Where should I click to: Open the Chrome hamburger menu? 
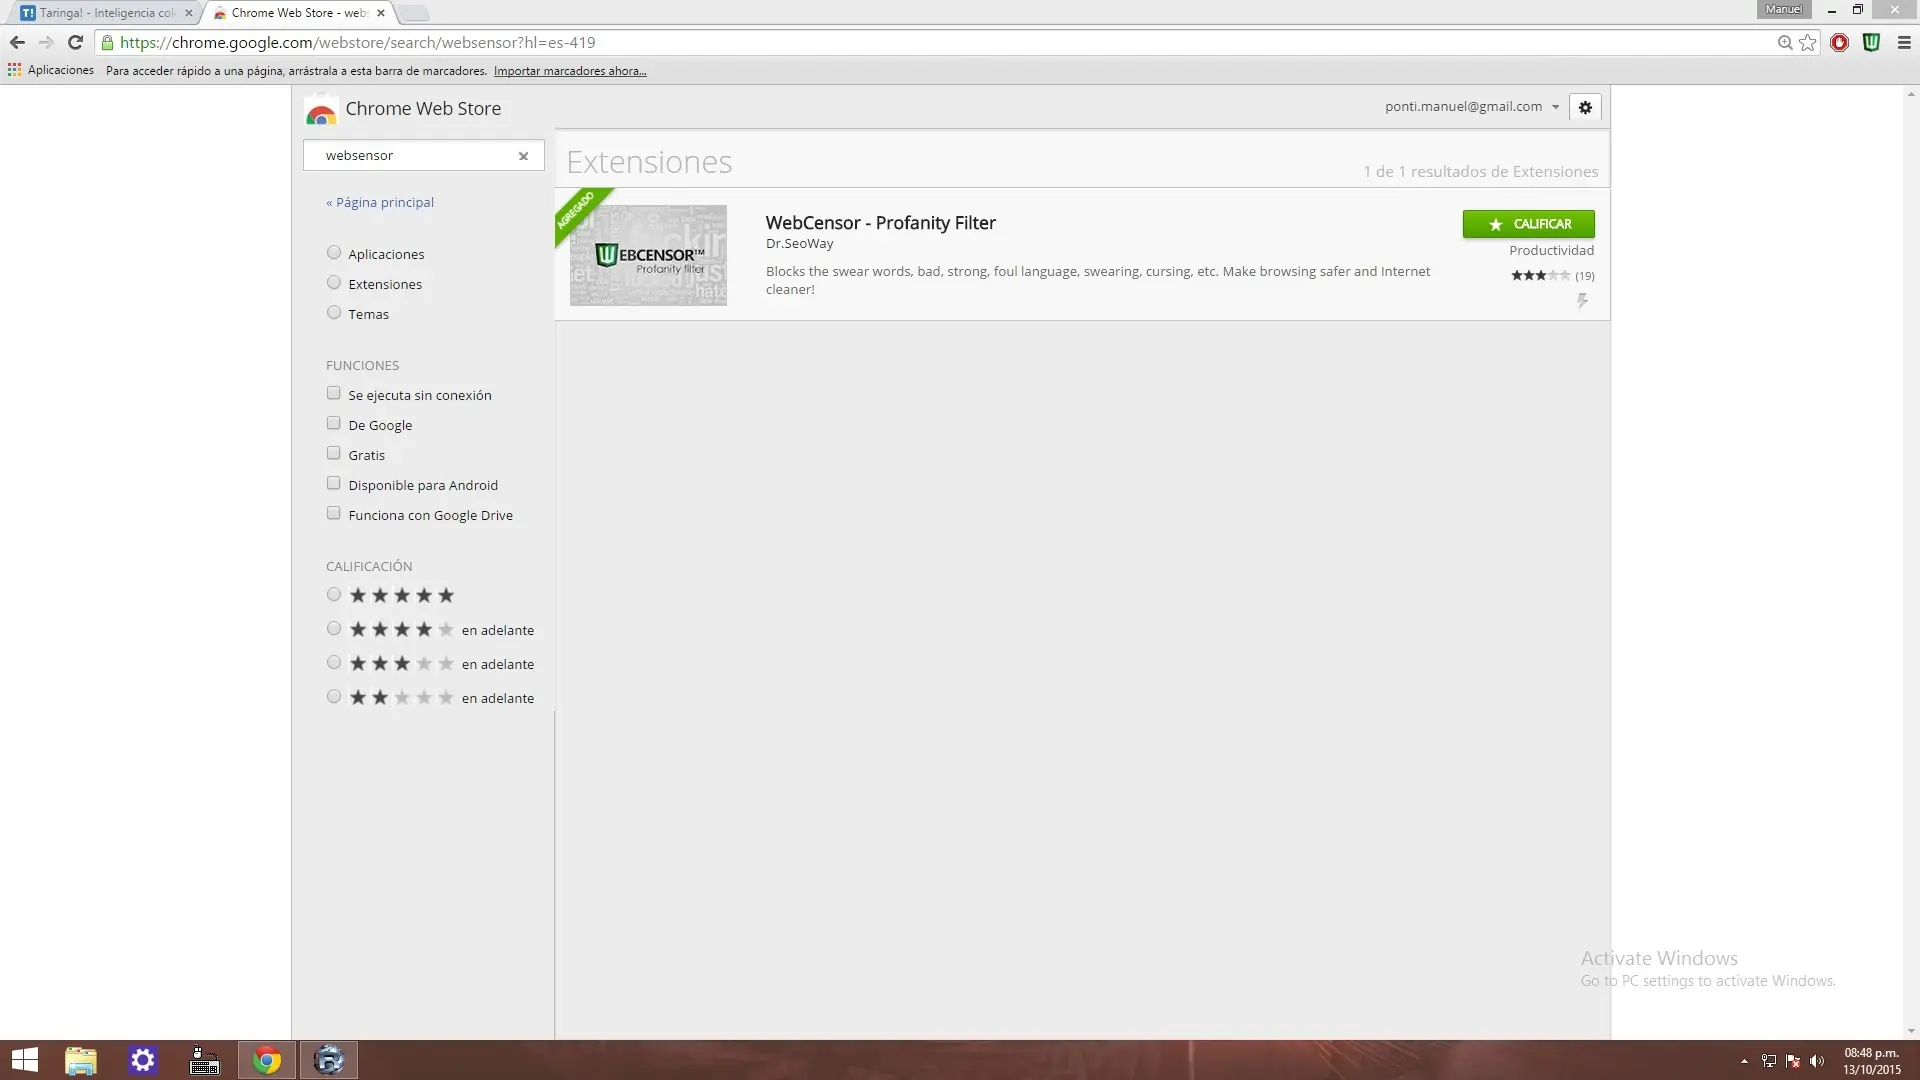click(1904, 42)
